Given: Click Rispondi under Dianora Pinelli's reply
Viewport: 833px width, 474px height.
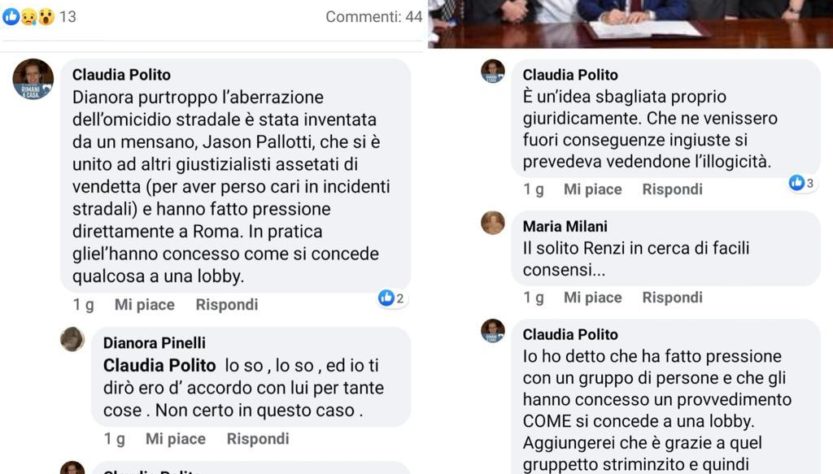Looking at the screenshot, I should point(258,438).
